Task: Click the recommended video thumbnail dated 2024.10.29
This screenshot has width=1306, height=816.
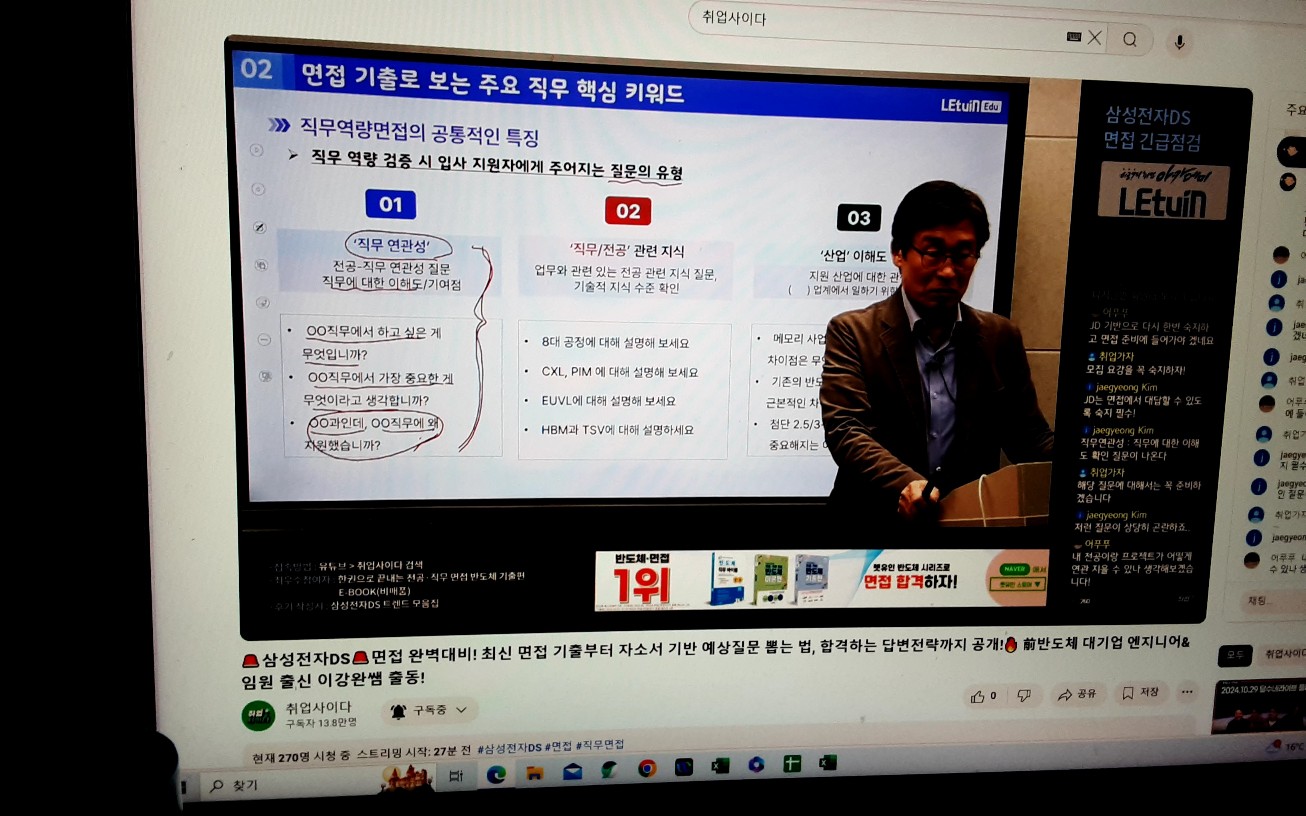Action: click(1258, 707)
